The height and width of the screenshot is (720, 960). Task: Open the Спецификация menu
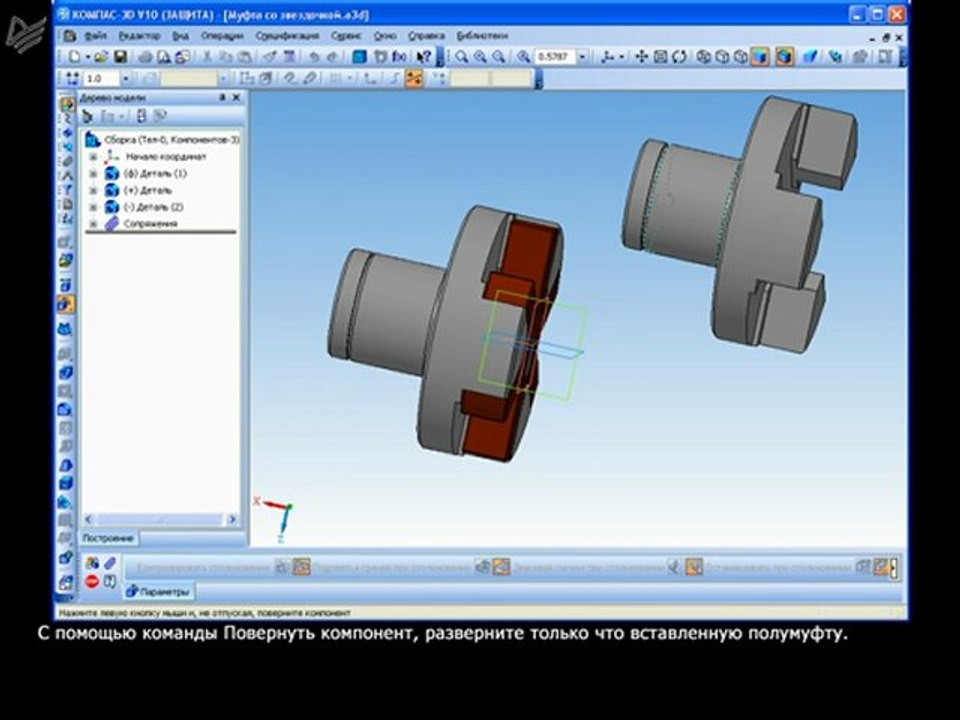pos(287,36)
